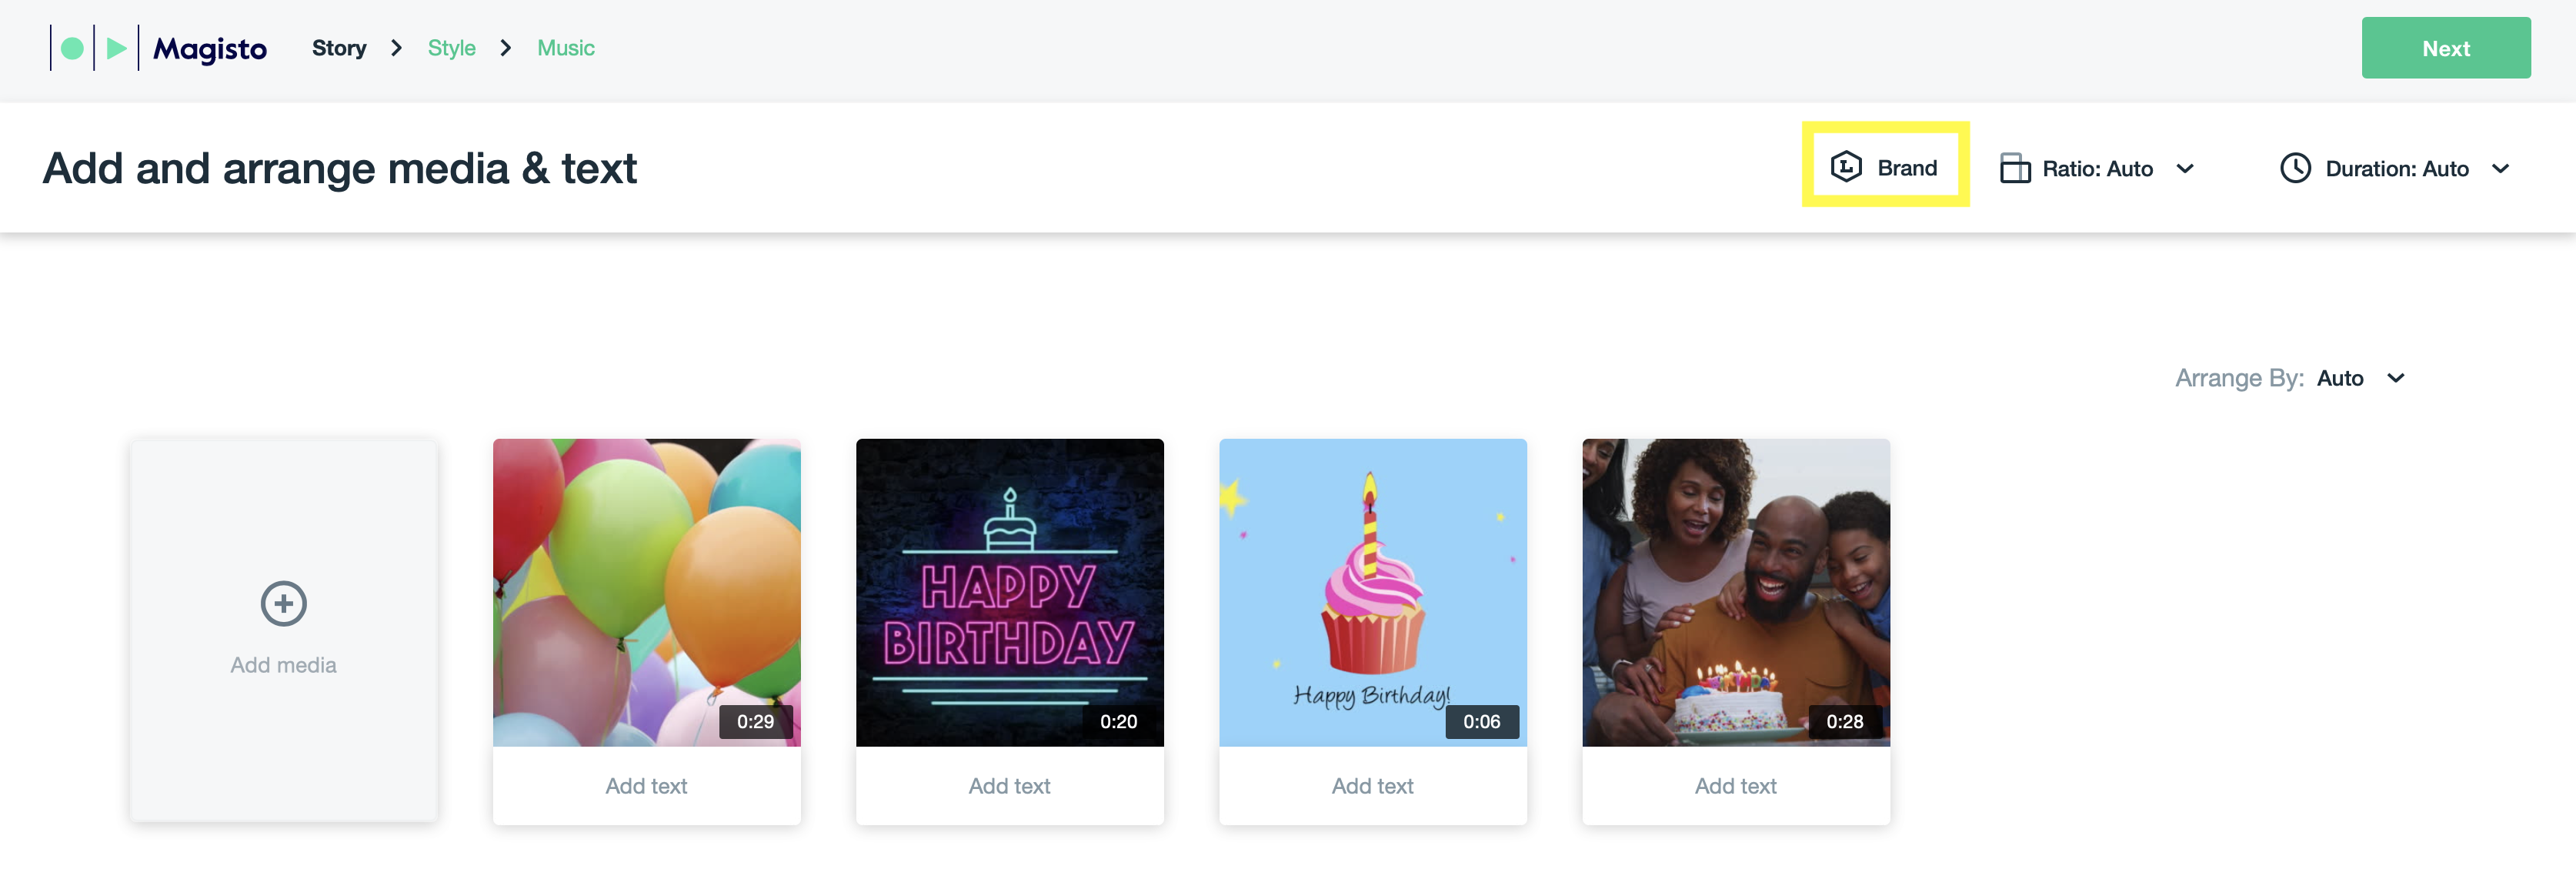This screenshot has height=876, width=2576.
Task: Click the green Next button
Action: pyautogui.click(x=2446, y=48)
